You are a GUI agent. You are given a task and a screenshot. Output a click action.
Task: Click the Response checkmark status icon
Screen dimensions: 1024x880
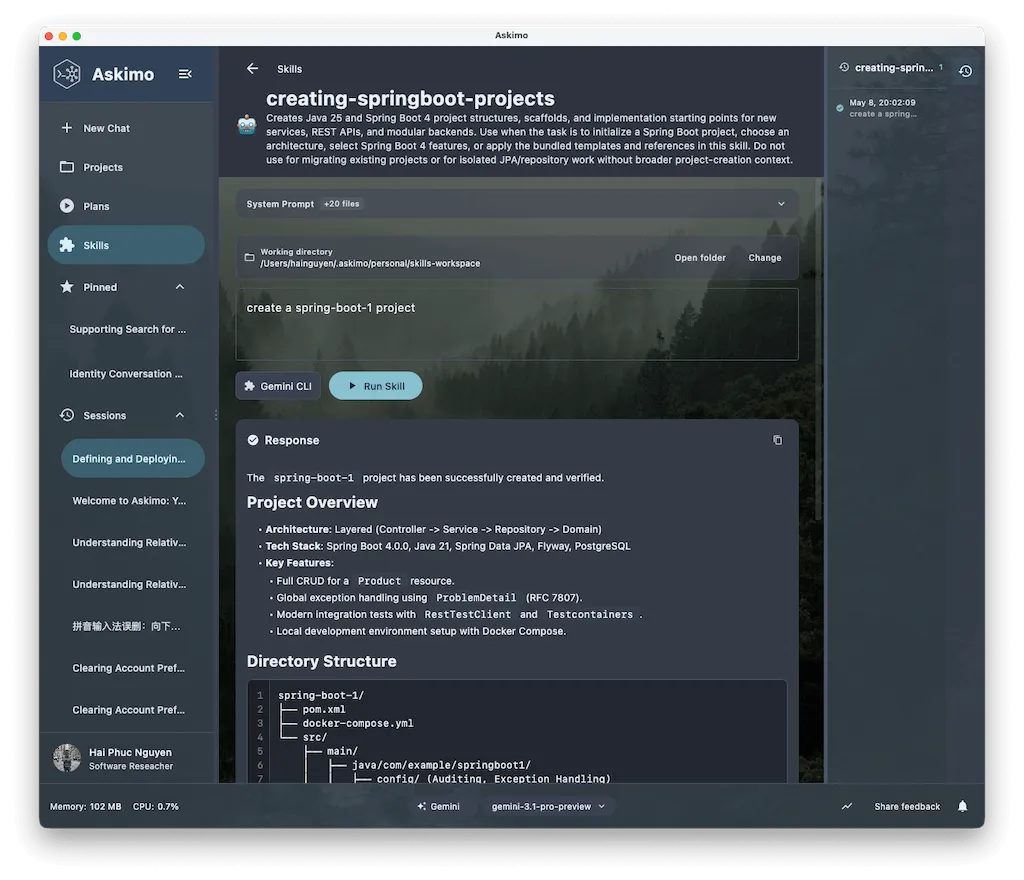(253, 440)
